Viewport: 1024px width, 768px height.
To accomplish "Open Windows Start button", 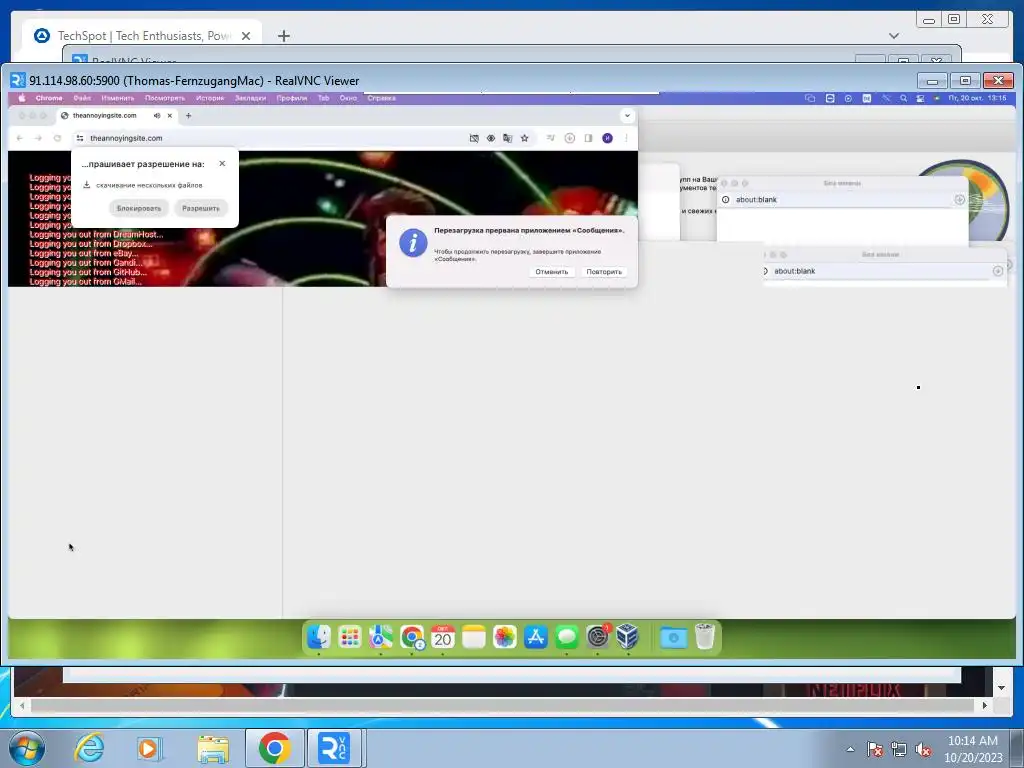I will 27,748.
